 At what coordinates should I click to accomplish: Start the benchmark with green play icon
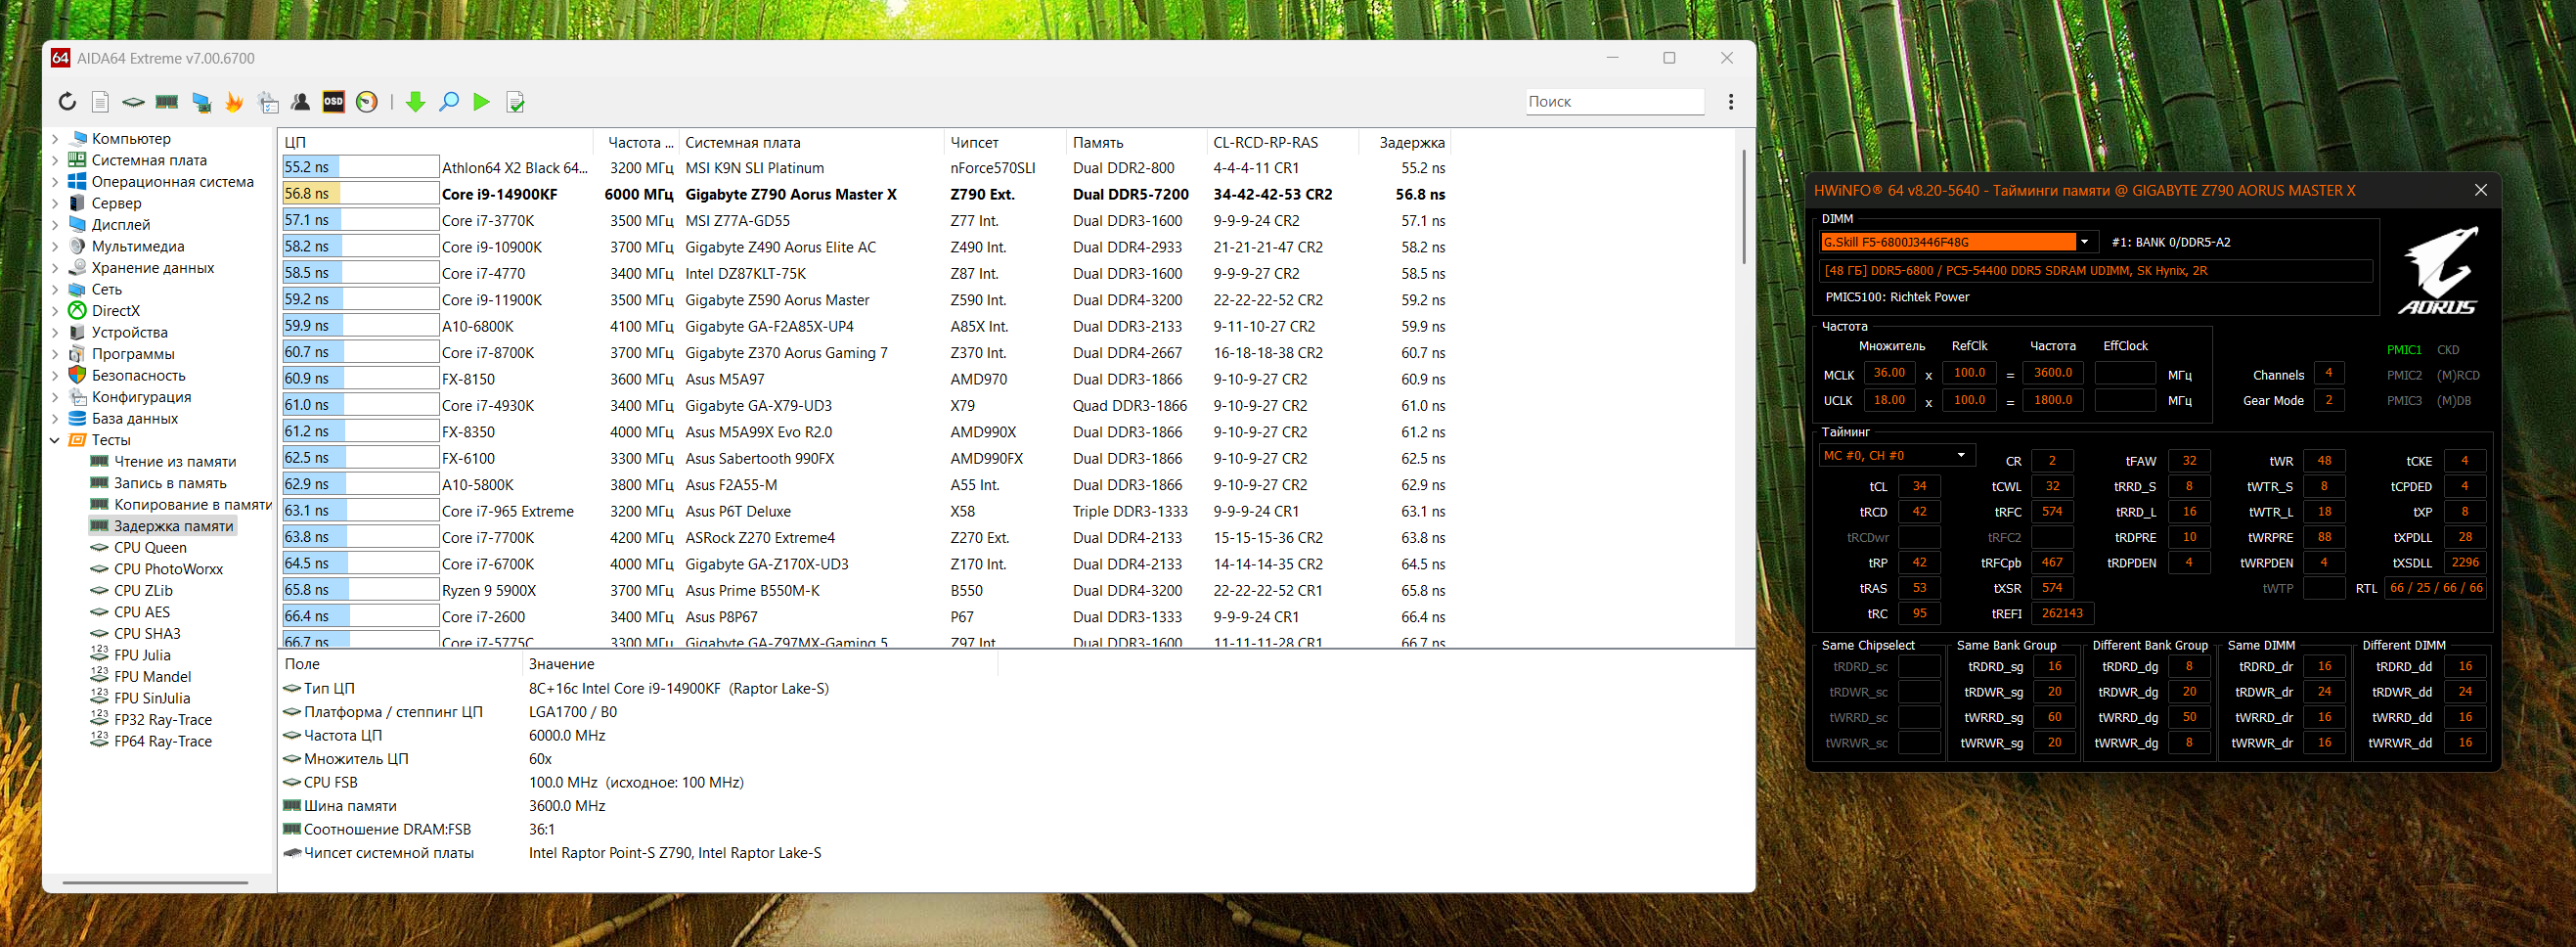pyautogui.click(x=482, y=101)
